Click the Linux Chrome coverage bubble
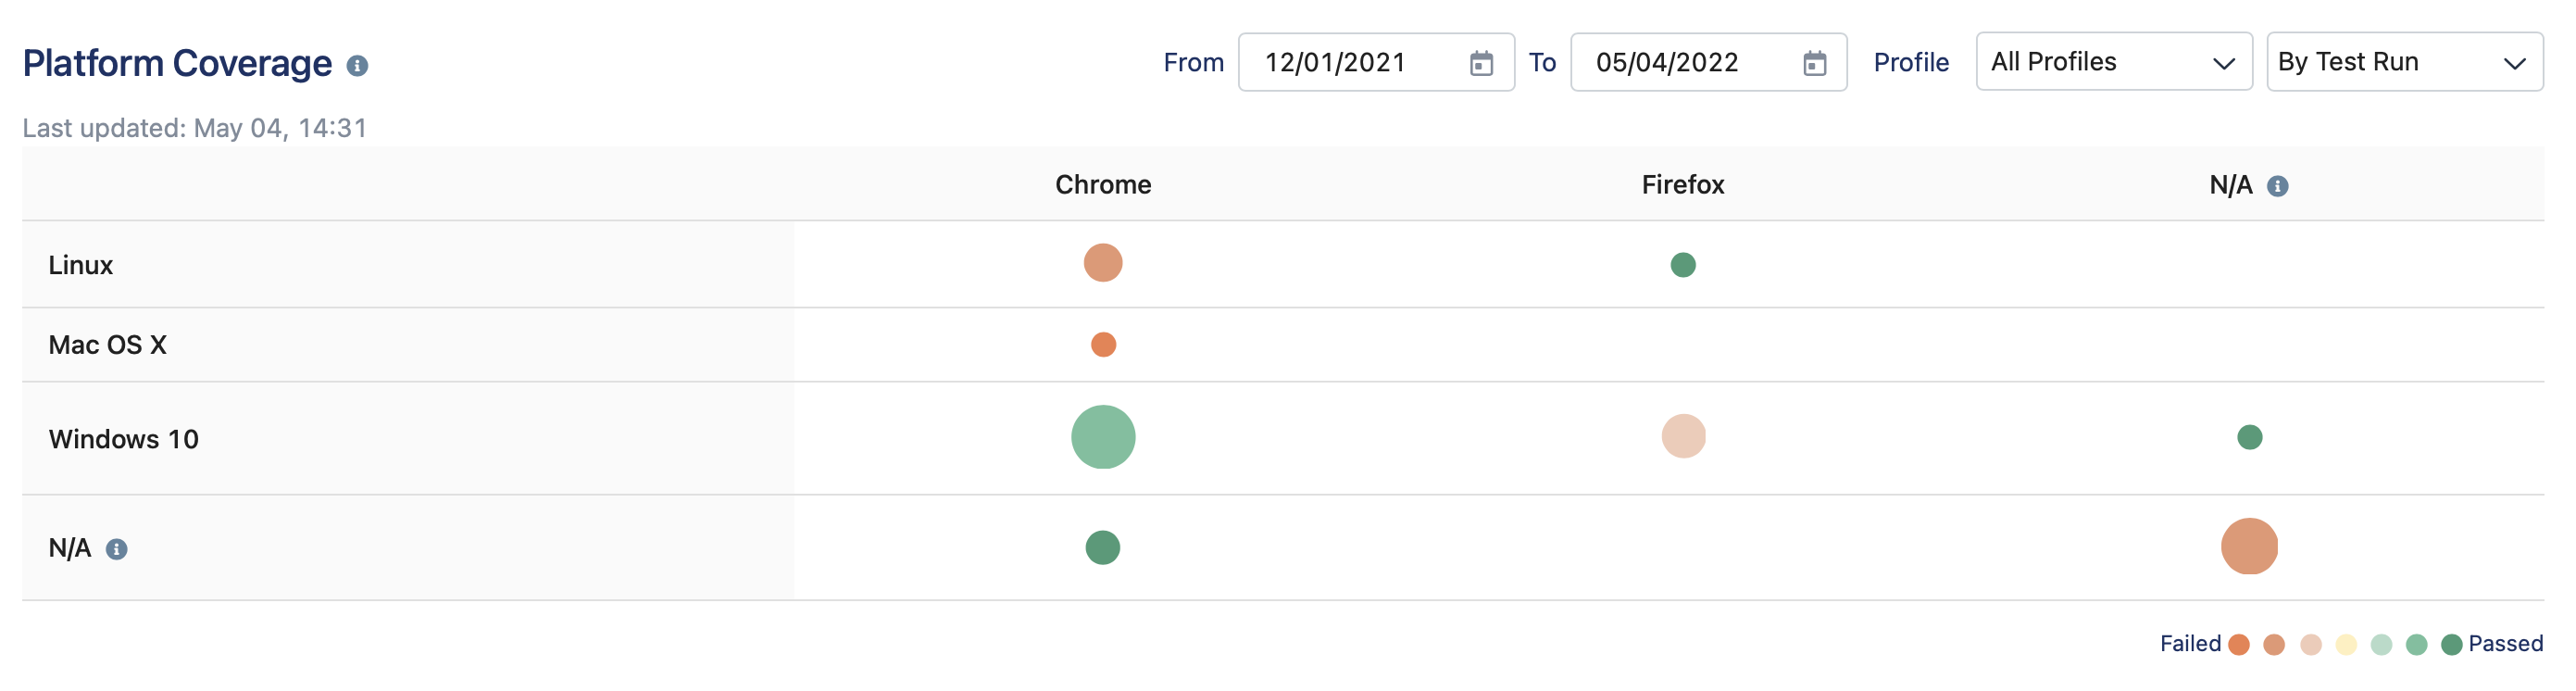This screenshot has height=691, width=2576. click(x=1102, y=263)
